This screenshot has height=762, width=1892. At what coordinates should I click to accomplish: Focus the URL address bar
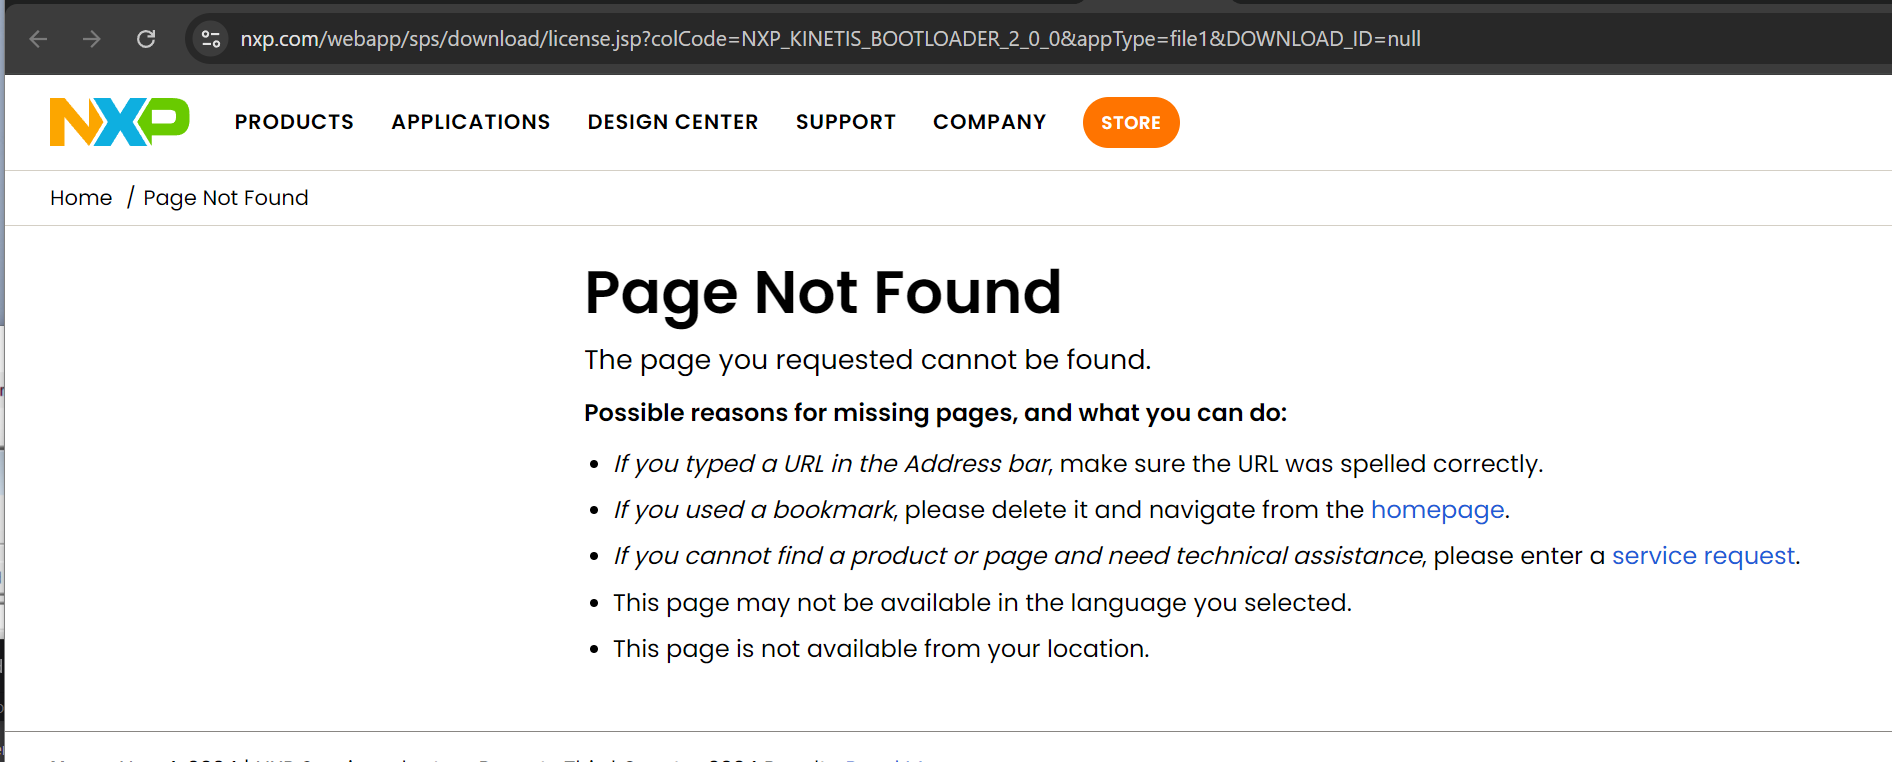(x=830, y=39)
